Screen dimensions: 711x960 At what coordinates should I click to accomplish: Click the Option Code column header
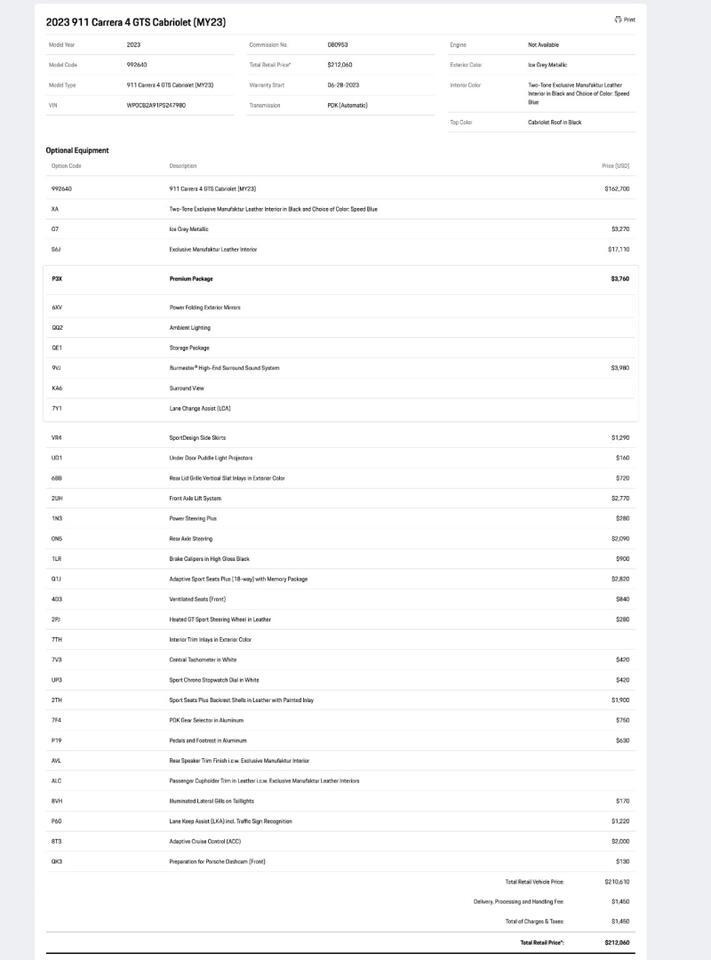click(x=66, y=166)
